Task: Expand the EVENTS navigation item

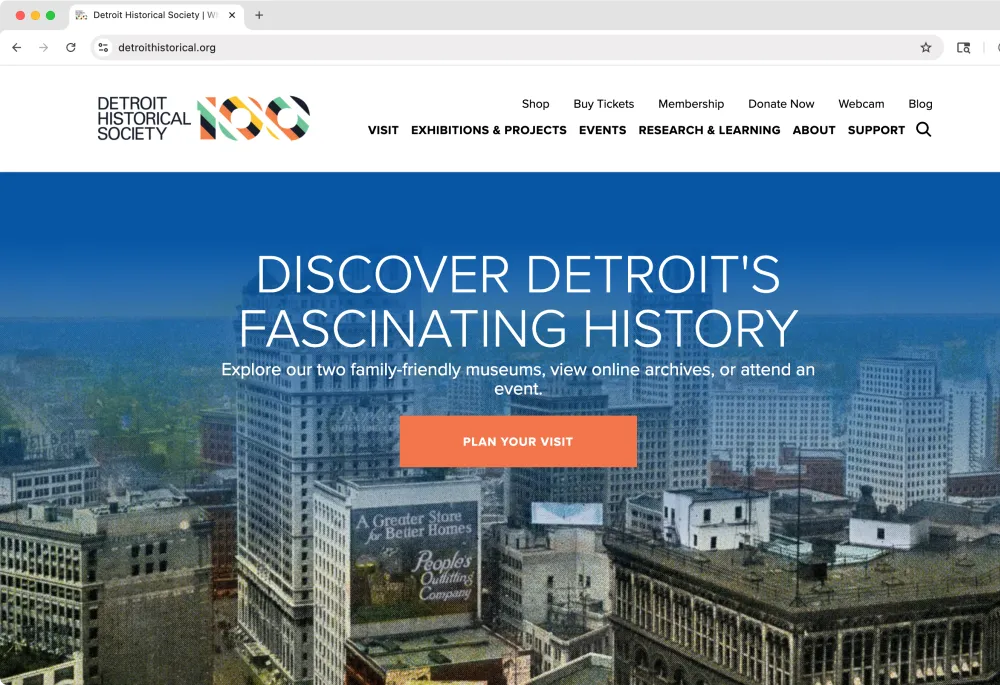Action: pos(603,130)
